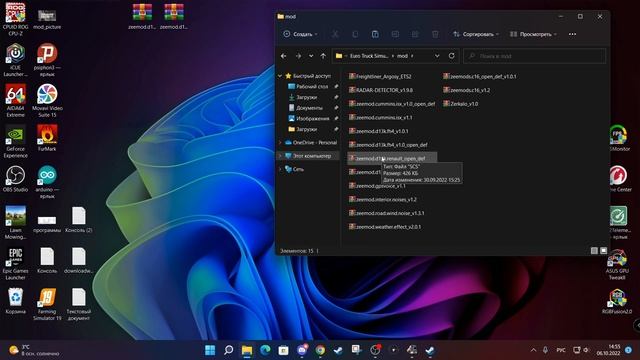The width and height of the screenshot is (640, 360).
Task: Select Этот компьютер in navigation pane
Action: [312, 156]
